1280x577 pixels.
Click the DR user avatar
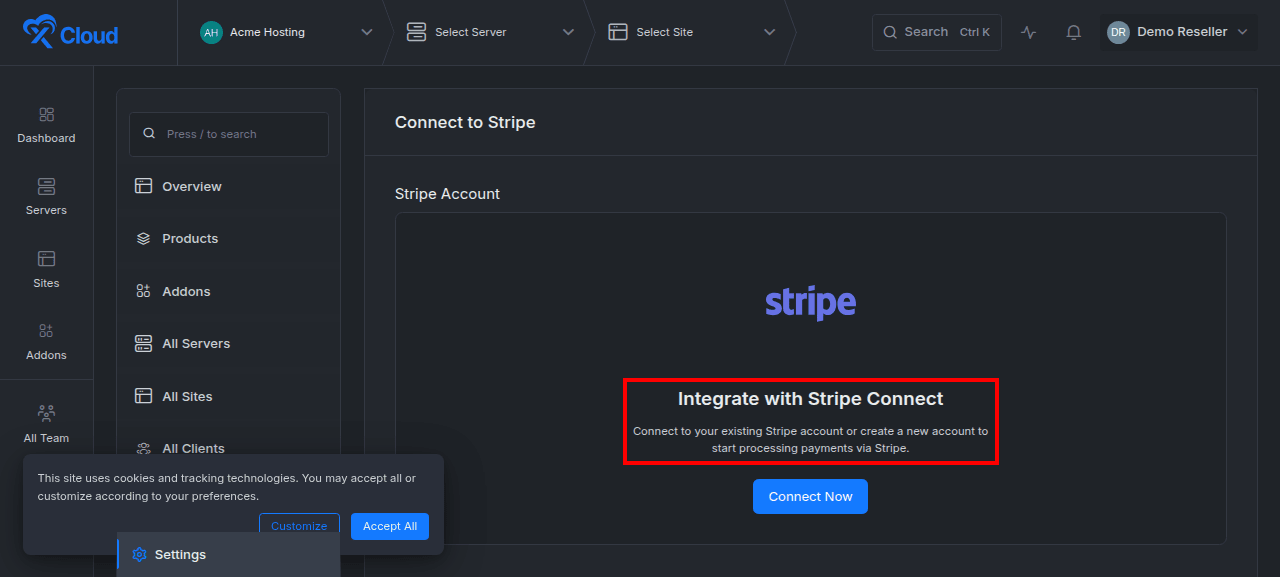[x=1118, y=32]
